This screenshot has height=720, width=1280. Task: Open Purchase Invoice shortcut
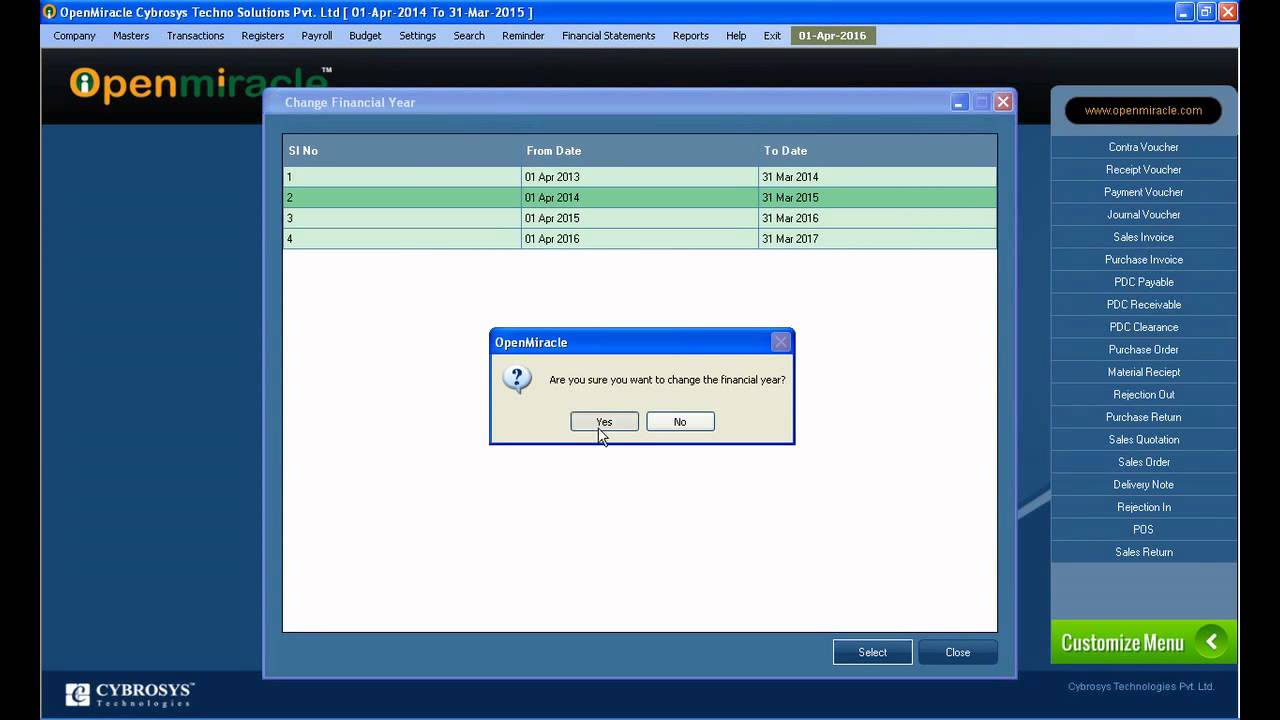point(1143,260)
